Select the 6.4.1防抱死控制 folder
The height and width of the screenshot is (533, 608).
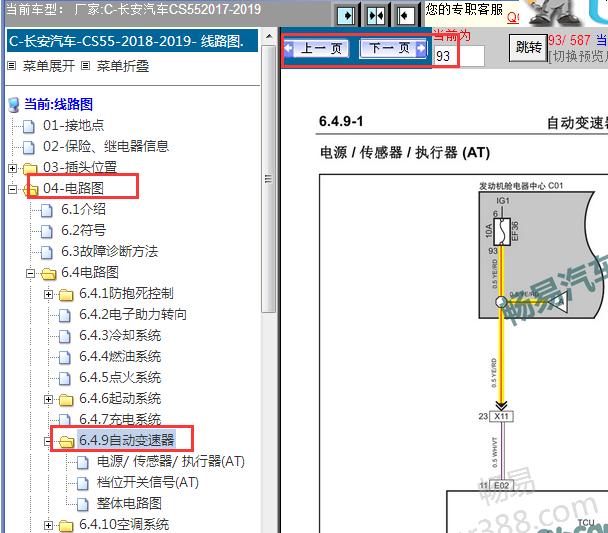point(126,293)
